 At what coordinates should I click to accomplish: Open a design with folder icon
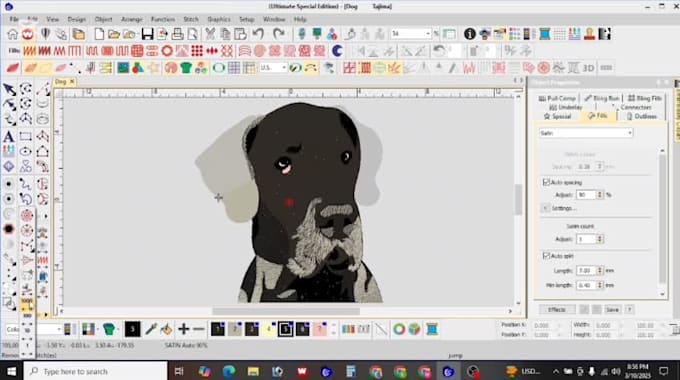click(x=114, y=34)
